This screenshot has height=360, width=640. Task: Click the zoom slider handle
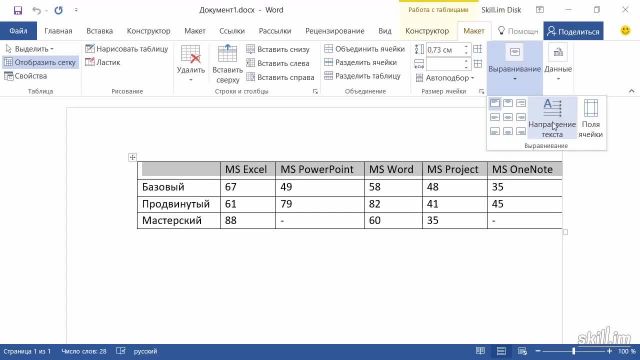[573, 351]
